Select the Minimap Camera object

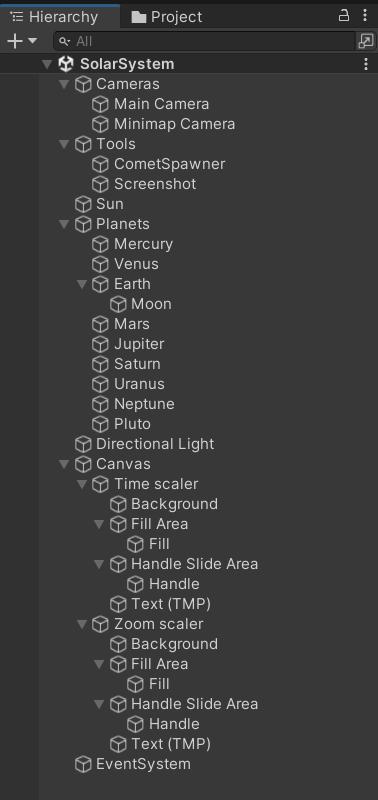[x=174, y=124]
